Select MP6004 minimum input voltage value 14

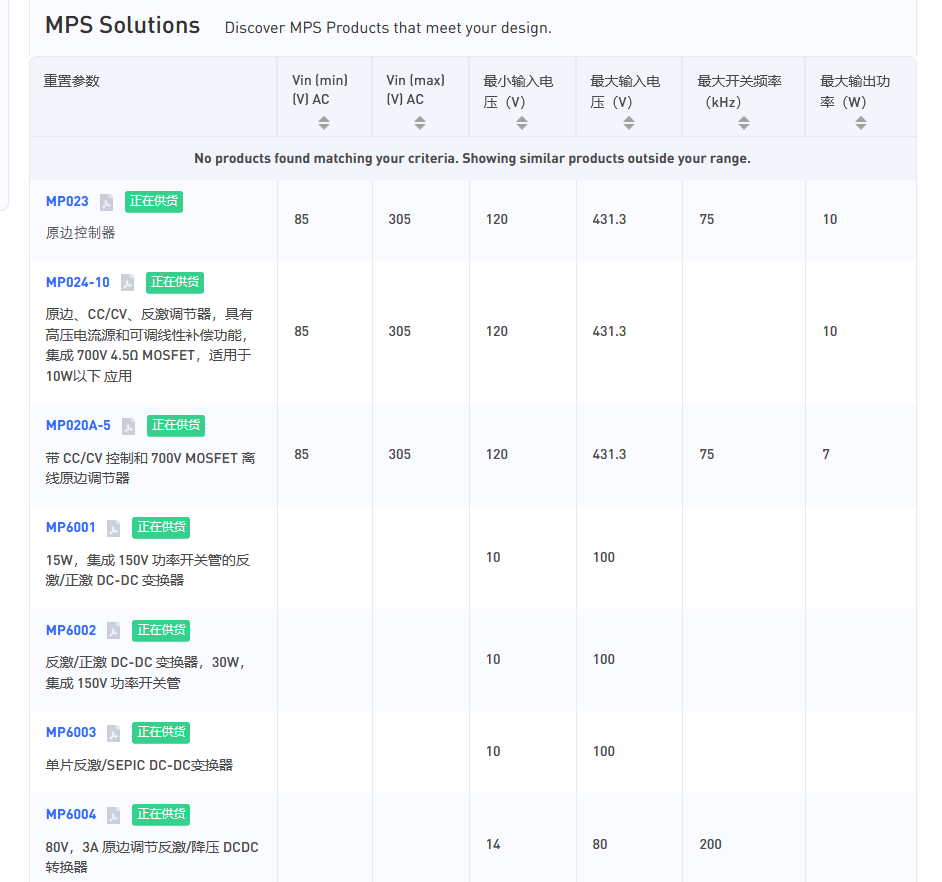tap(493, 844)
